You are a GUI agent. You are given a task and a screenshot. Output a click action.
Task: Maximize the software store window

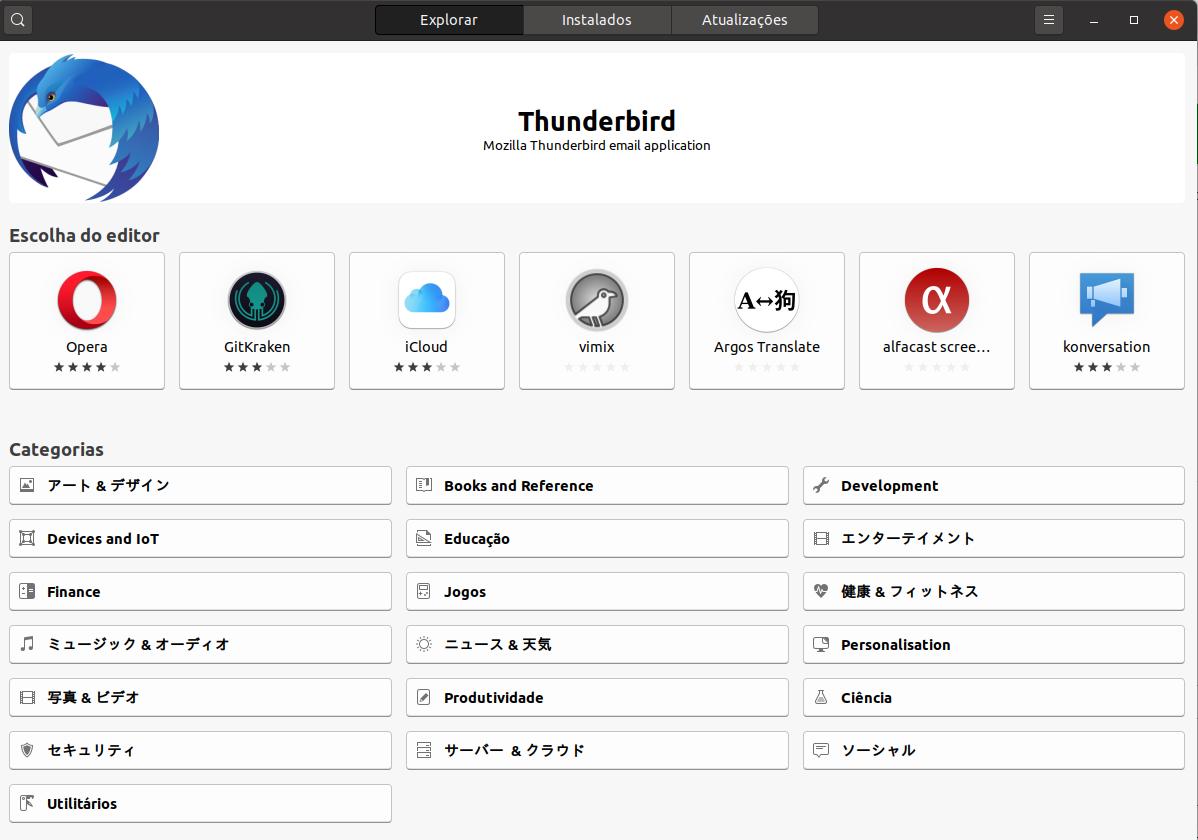point(1134,20)
